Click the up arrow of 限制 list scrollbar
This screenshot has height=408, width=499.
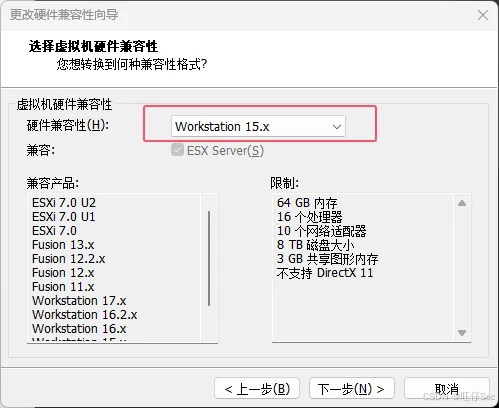[x=462, y=203]
